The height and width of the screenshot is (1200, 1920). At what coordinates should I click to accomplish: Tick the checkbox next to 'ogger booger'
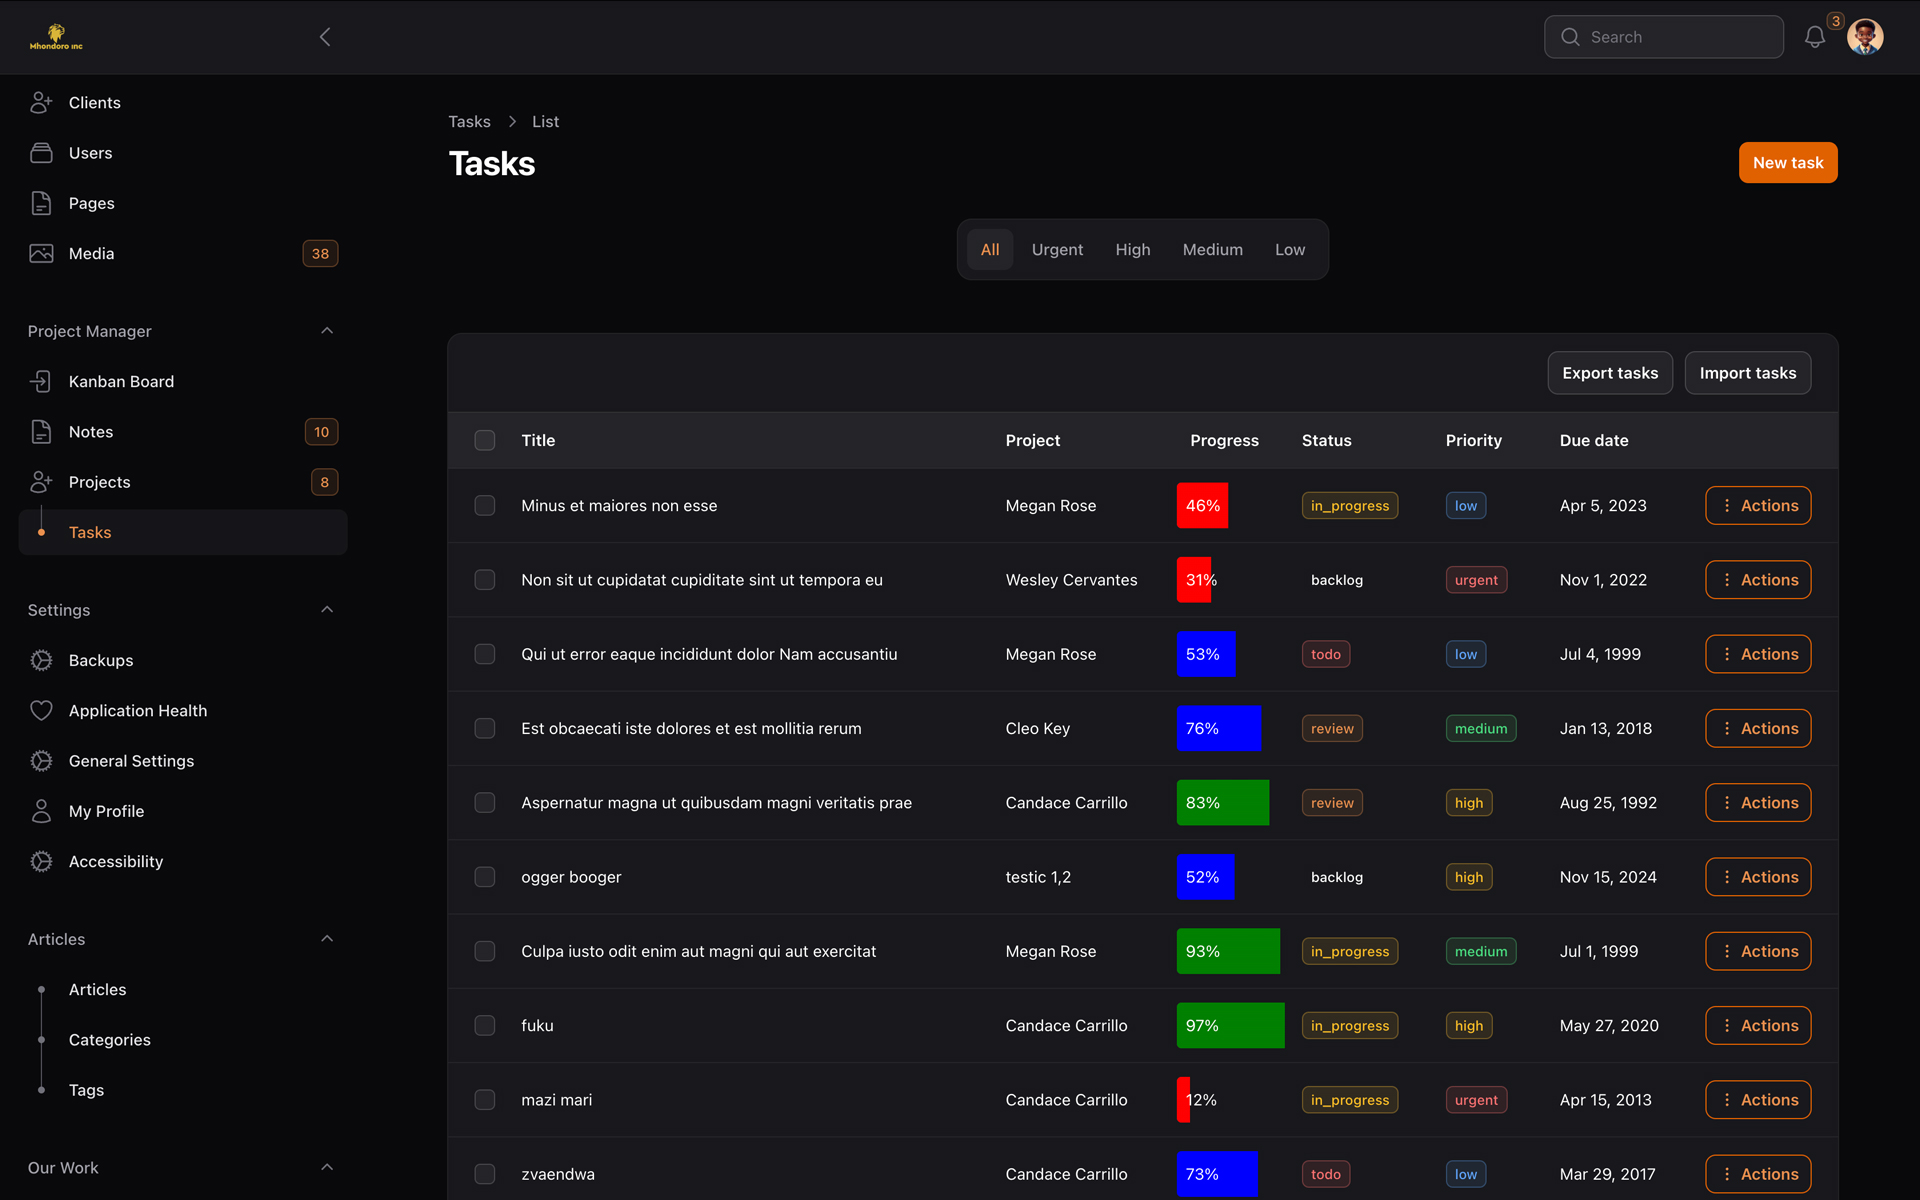[484, 877]
